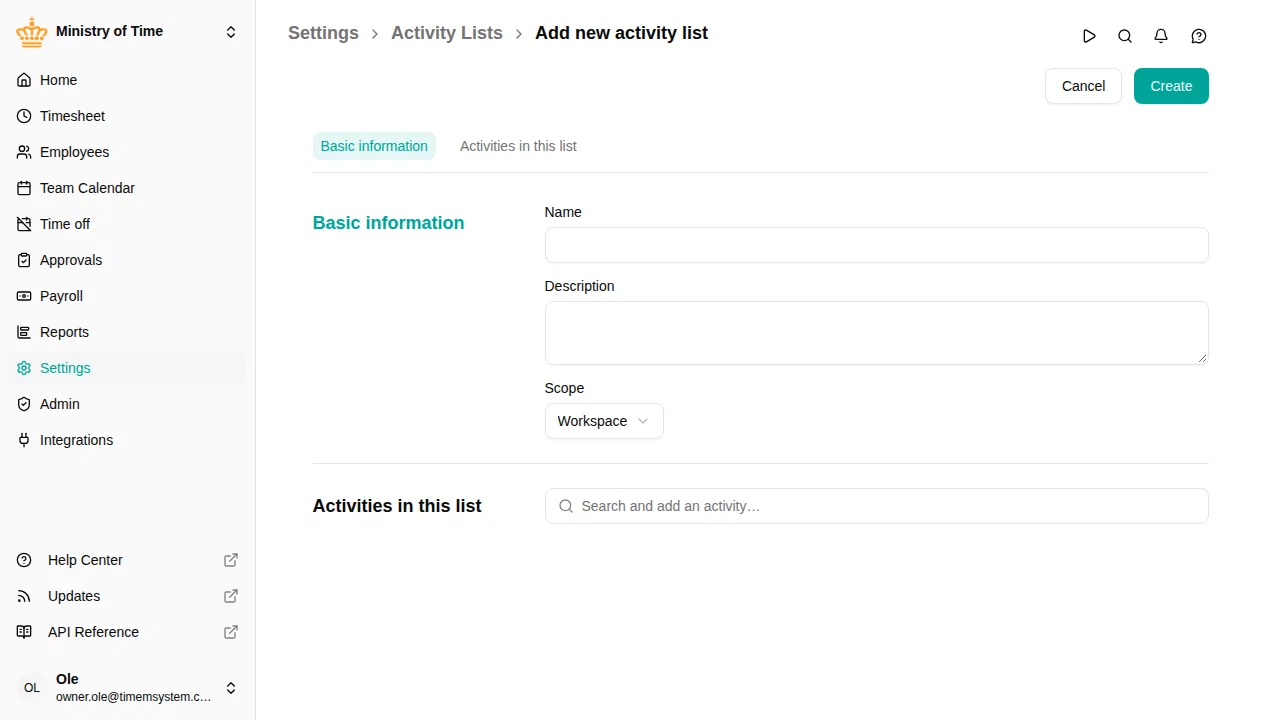This screenshot has height=720, width=1280.
Task: Click the Ministry of Time crown logo
Action: (32, 32)
